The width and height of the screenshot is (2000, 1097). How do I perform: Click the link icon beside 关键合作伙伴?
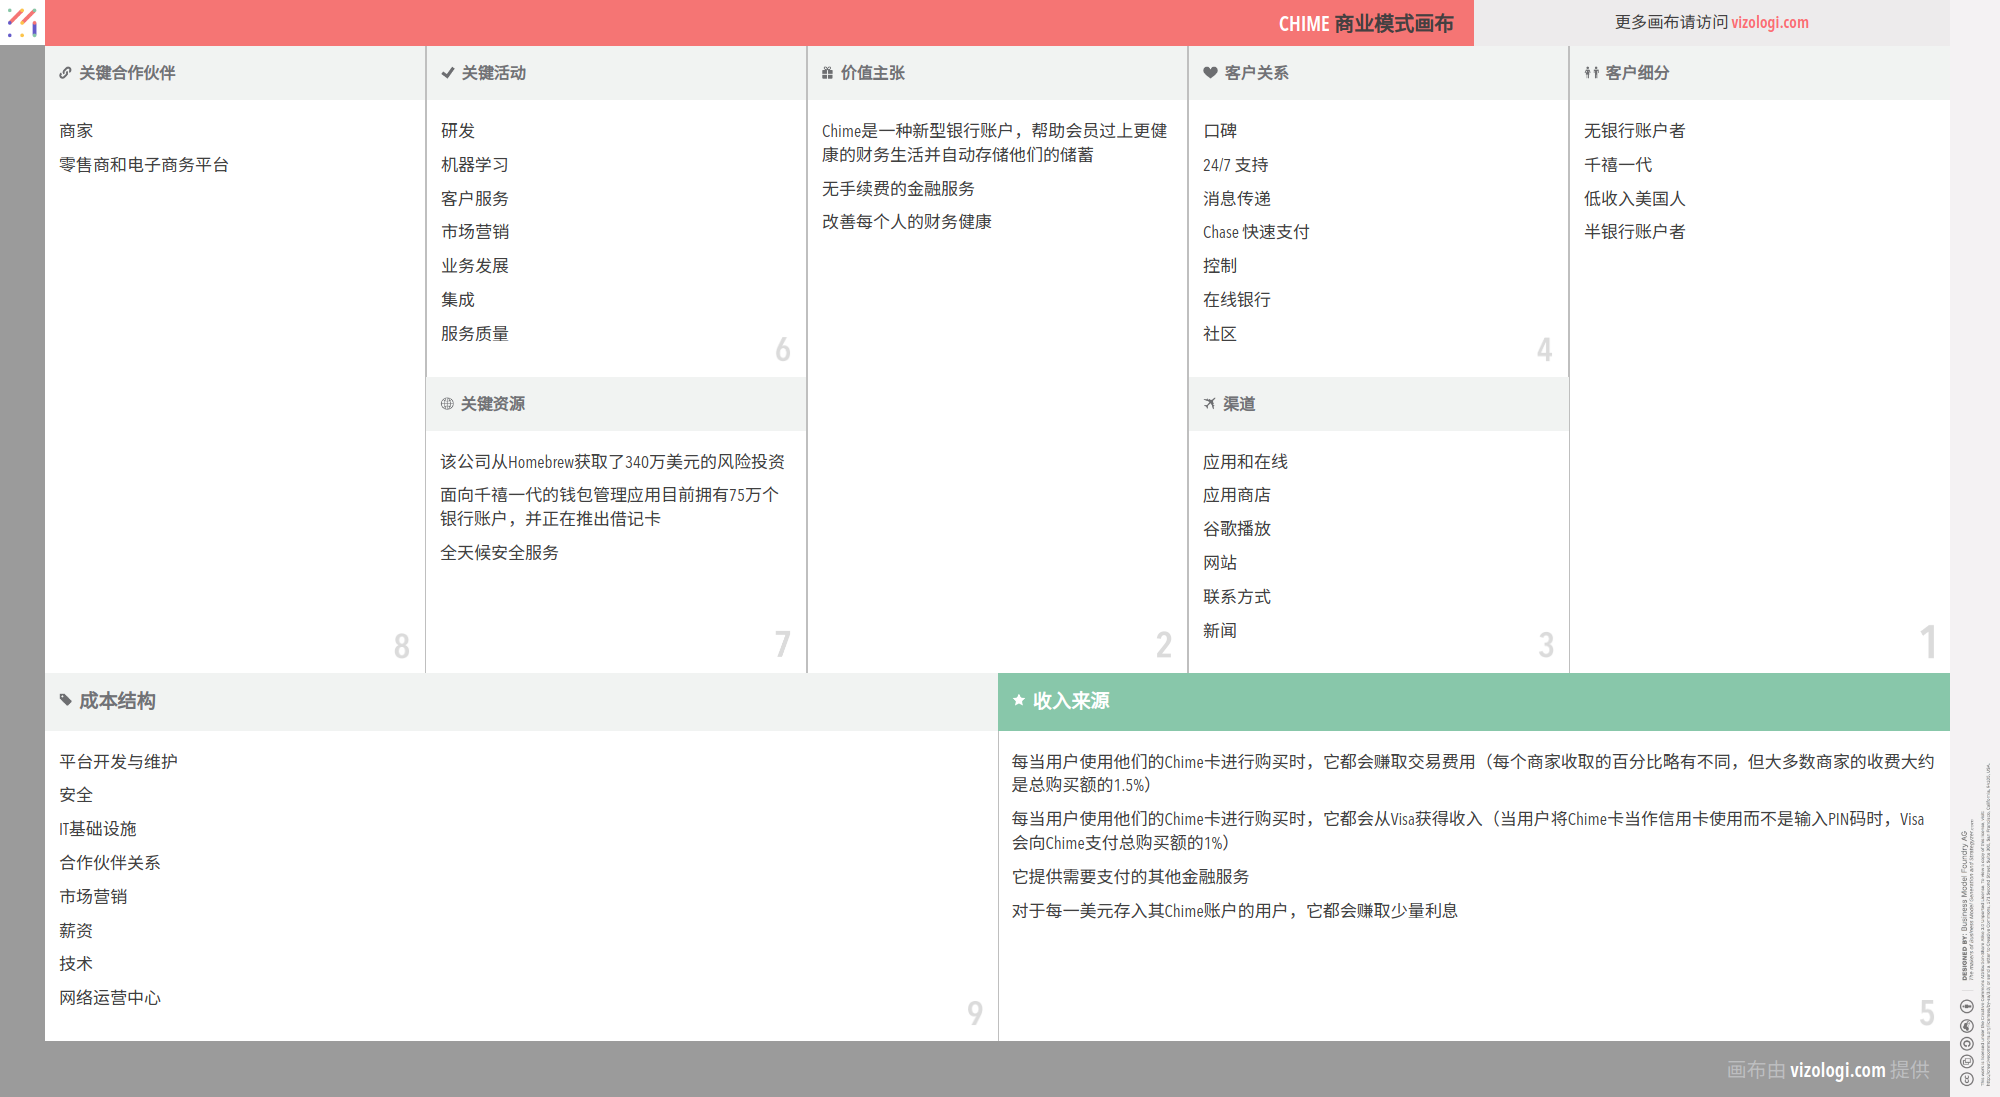(x=65, y=73)
